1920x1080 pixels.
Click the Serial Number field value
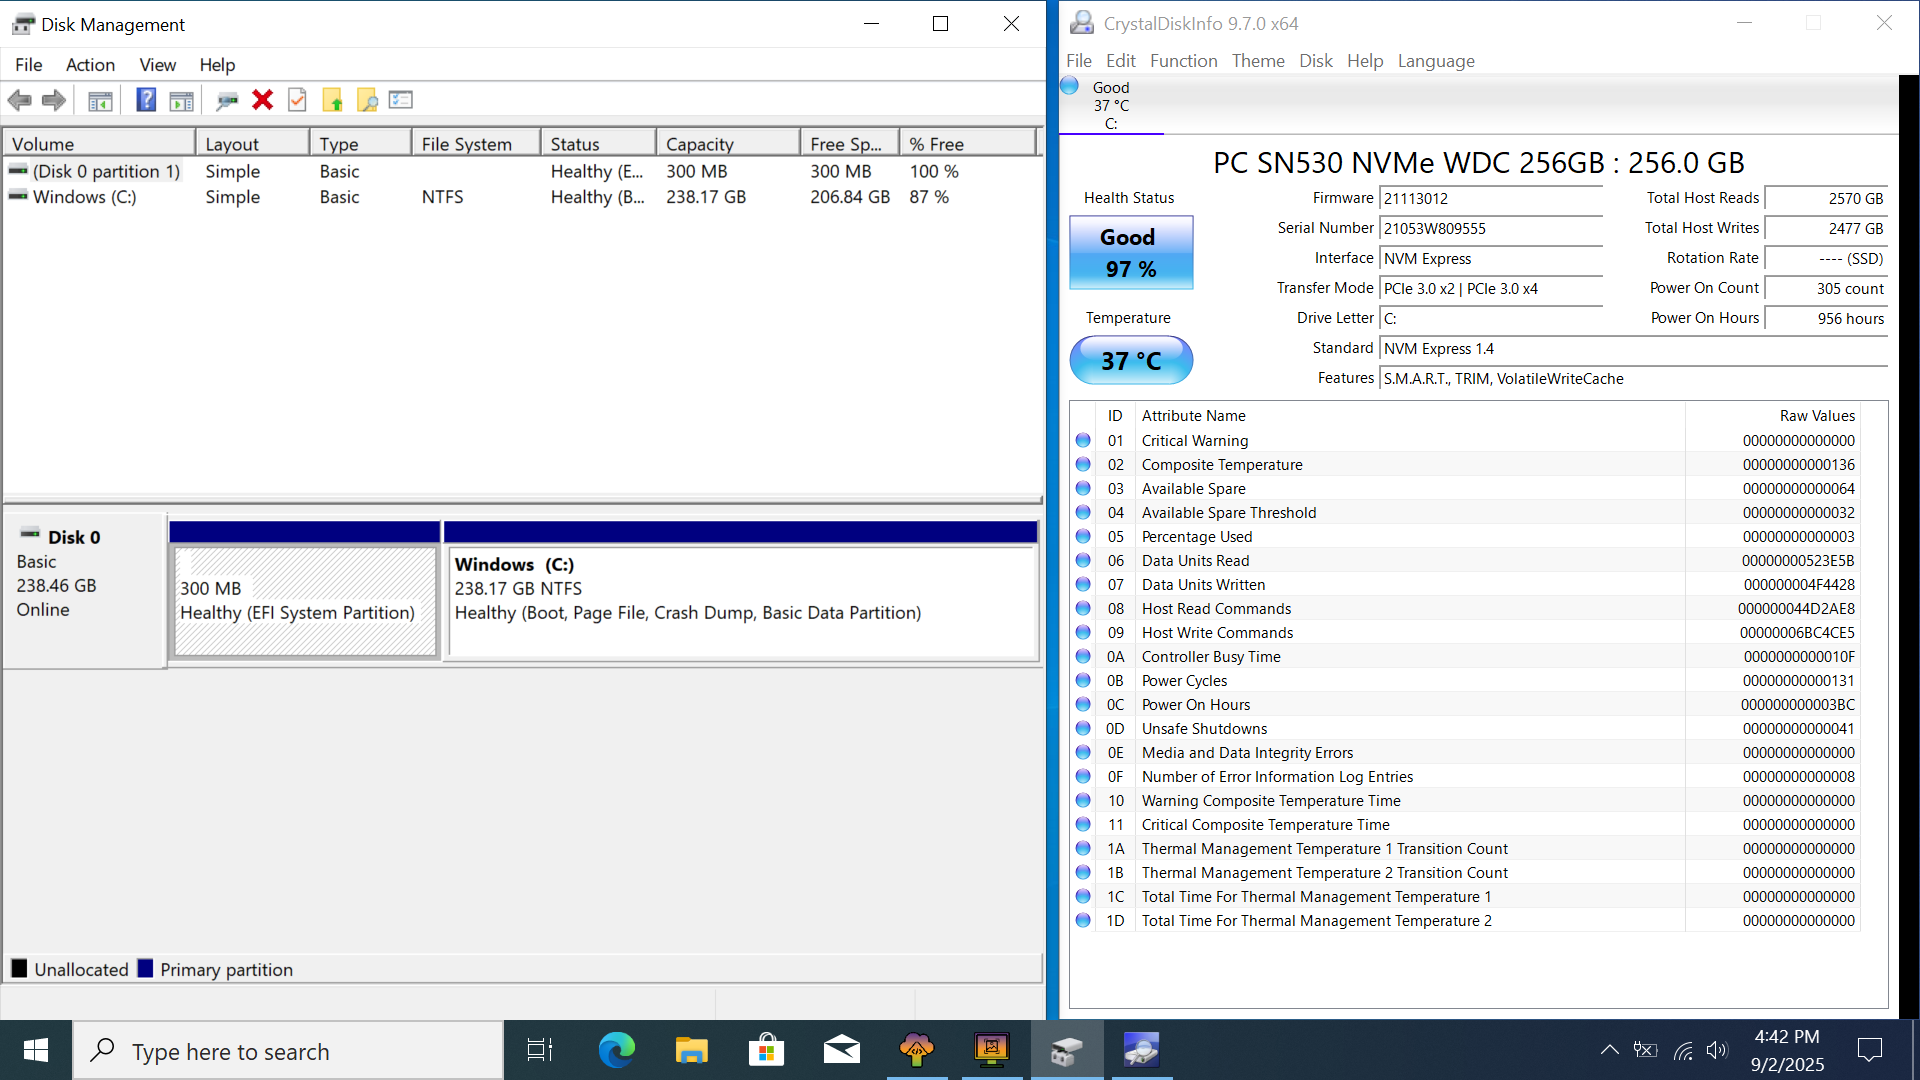pos(1490,229)
